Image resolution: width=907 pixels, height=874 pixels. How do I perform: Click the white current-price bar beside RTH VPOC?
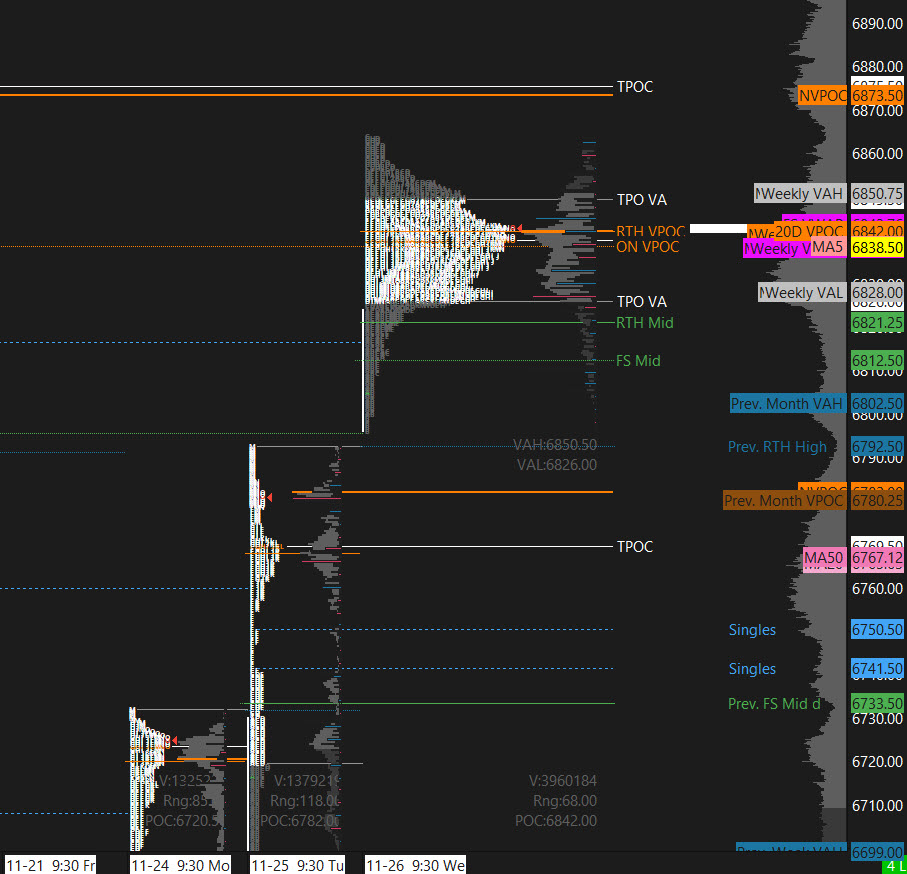718,229
